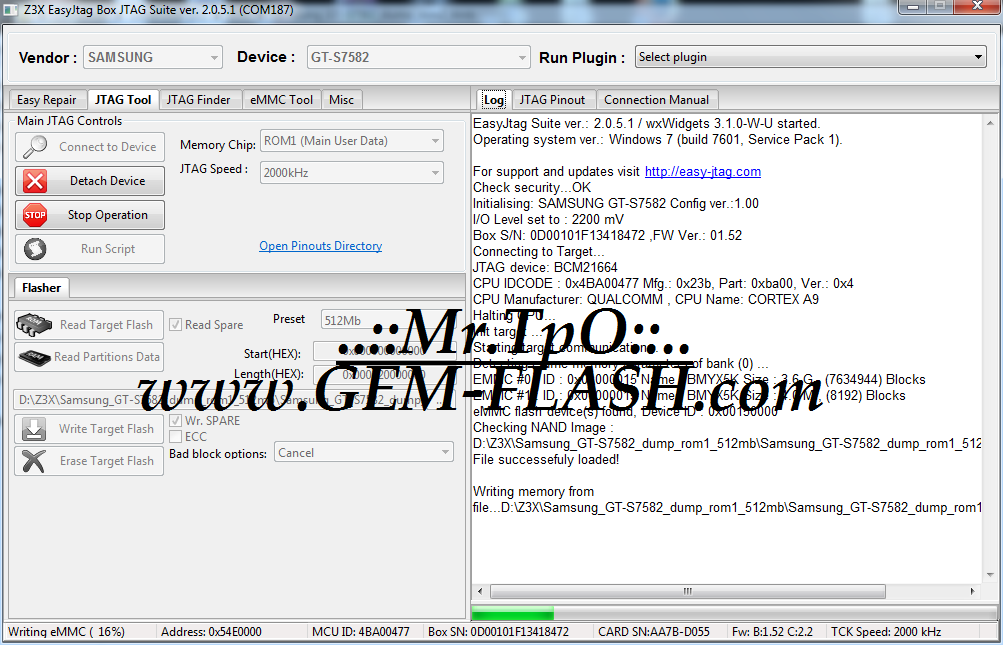Switch to the eMMC Tool tab

(281, 100)
